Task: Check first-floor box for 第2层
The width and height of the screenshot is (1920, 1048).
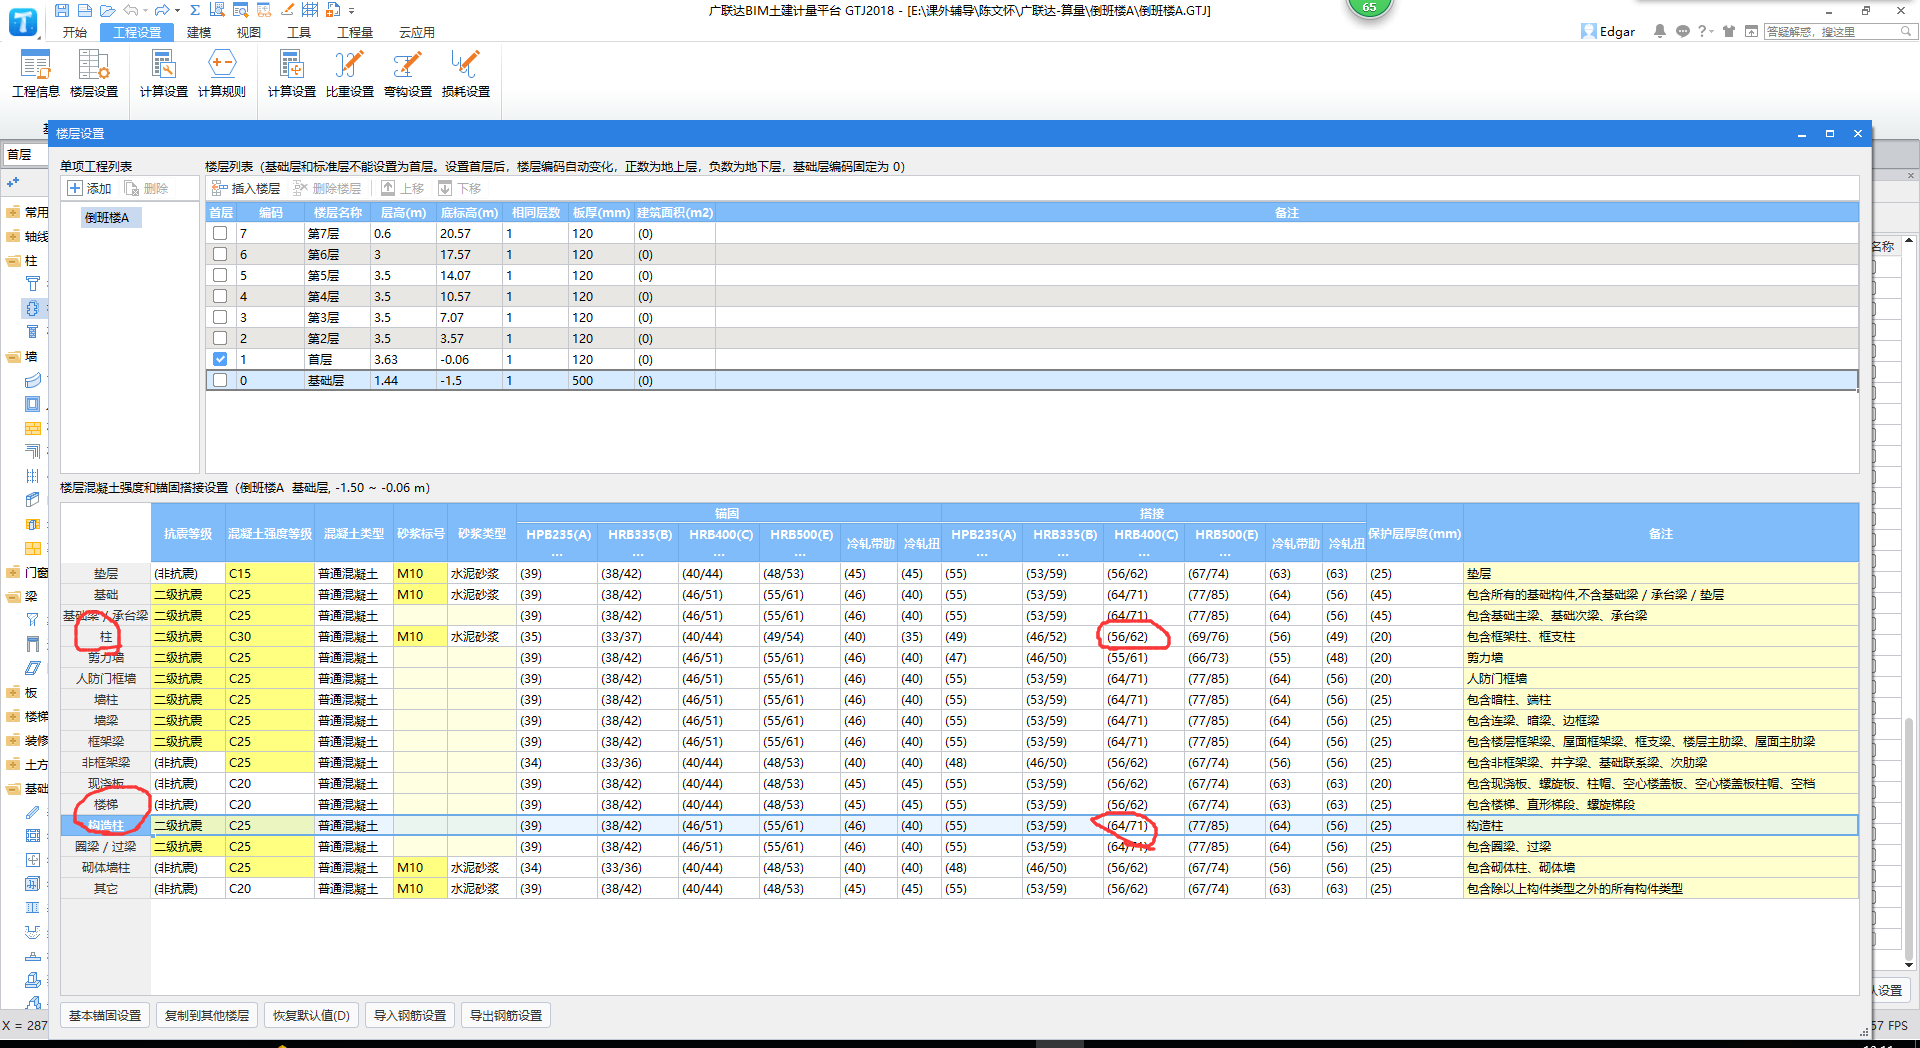Action: point(220,338)
